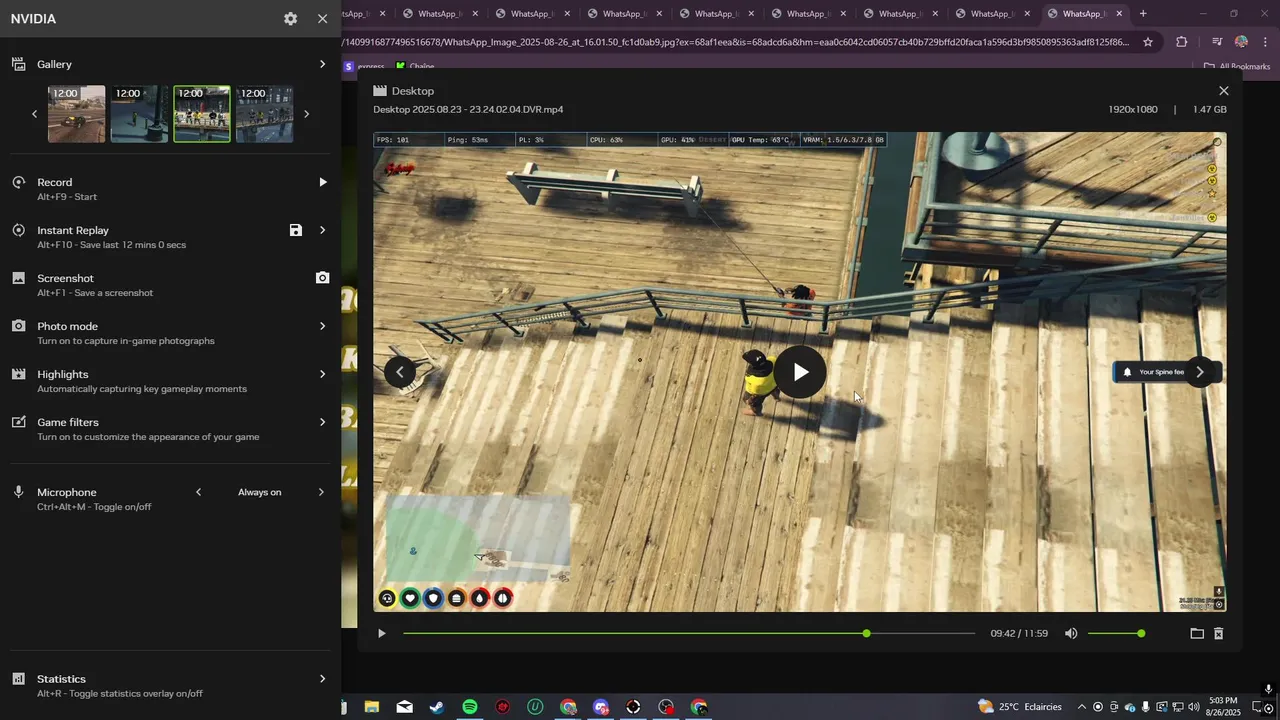Bookmark this page with the star icon
The image size is (1280, 720).
click(x=1148, y=42)
